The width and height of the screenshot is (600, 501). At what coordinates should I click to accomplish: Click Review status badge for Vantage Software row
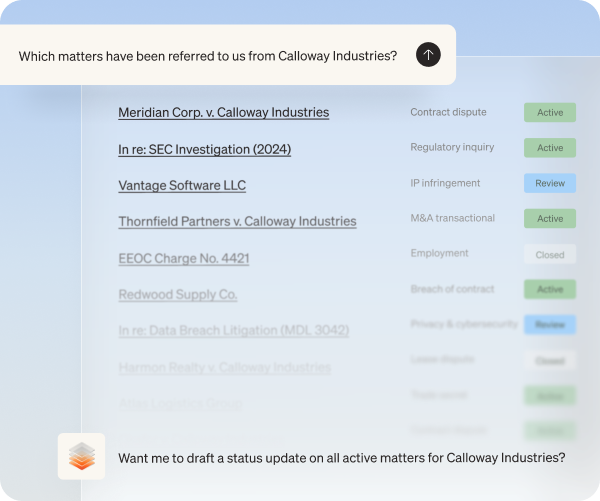pyautogui.click(x=550, y=183)
